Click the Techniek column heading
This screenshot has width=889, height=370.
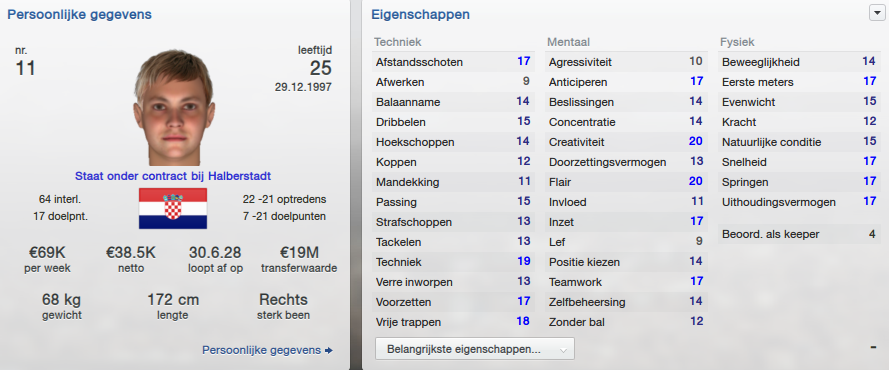coord(397,42)
